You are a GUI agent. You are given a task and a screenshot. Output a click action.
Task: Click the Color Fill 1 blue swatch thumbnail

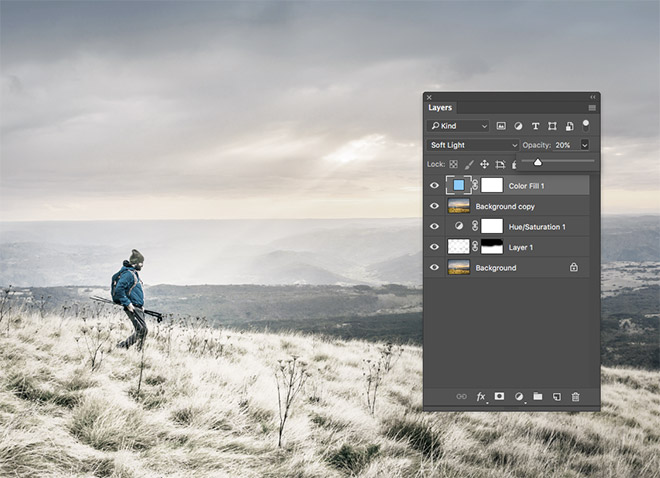[459, 185]
